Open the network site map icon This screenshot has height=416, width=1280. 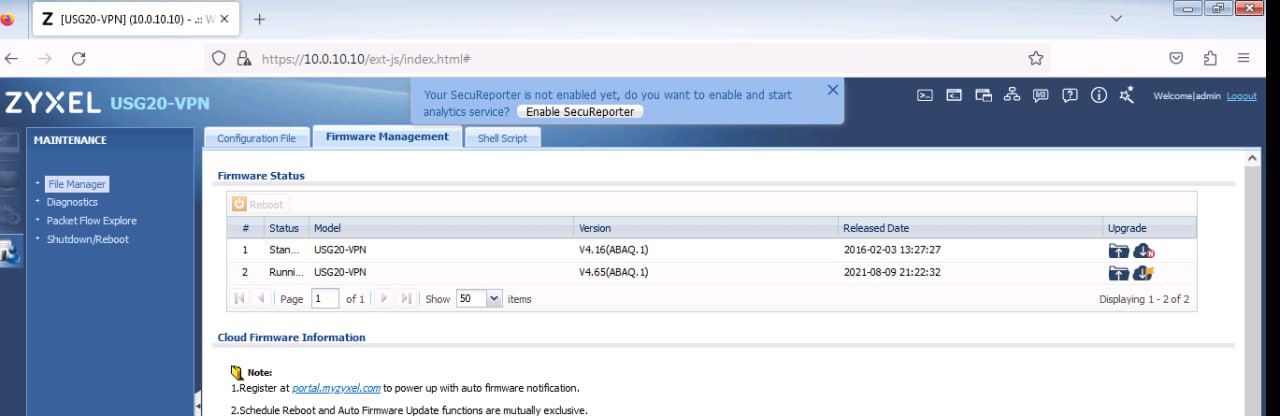click(1012, 95)
